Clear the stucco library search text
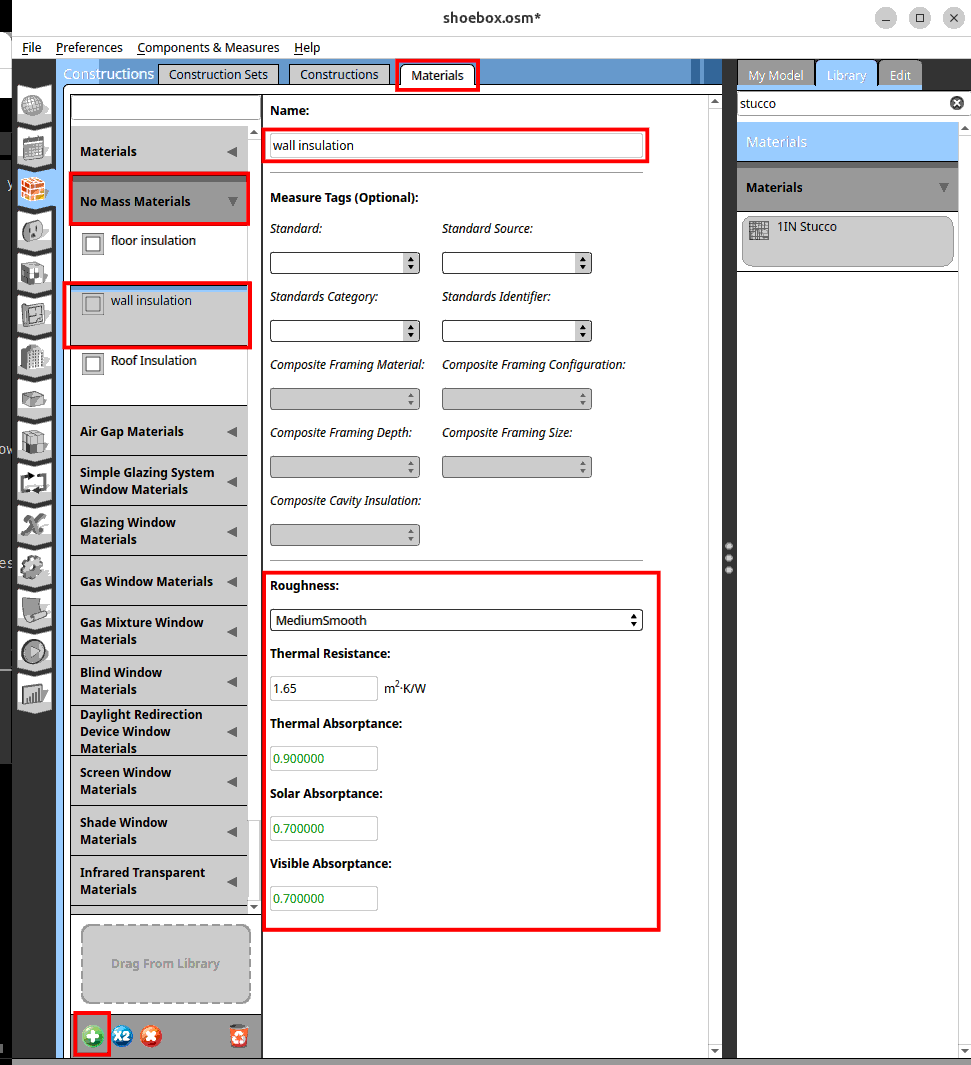 pyautogui.click(x=956, y=103)
